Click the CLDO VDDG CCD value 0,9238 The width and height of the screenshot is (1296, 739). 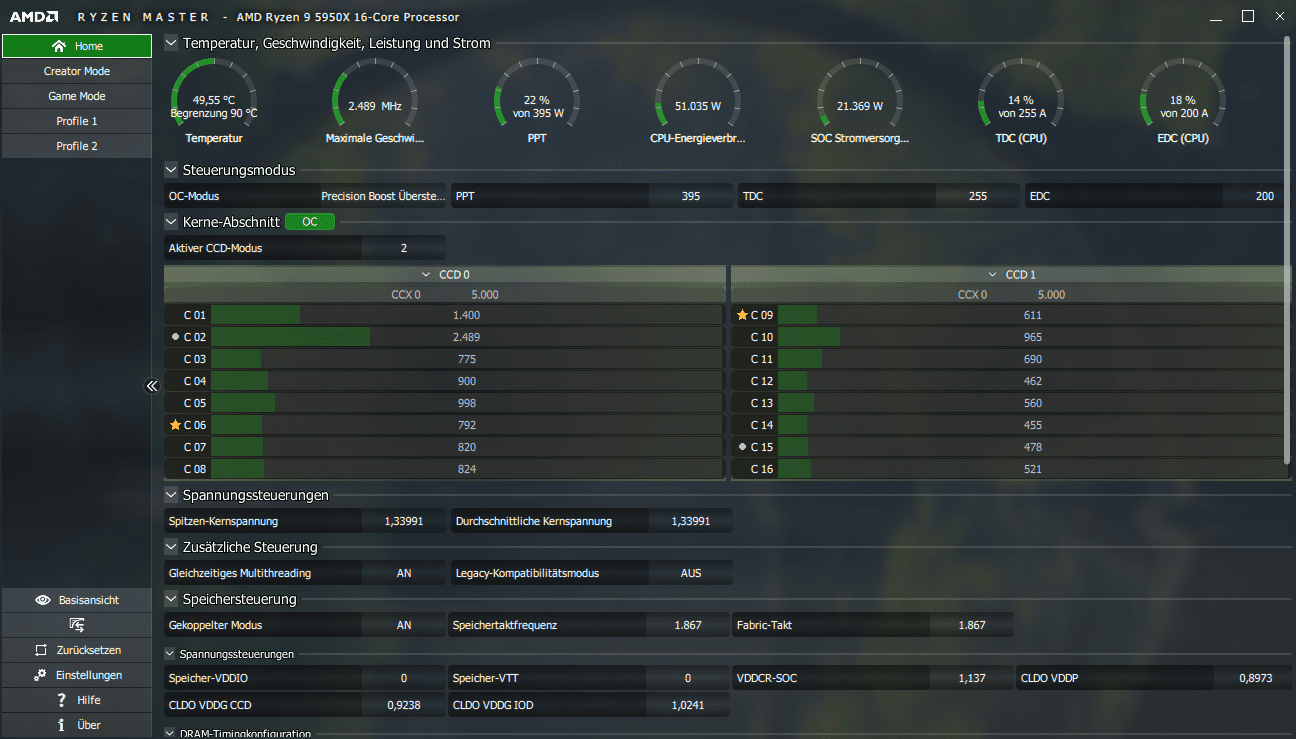404,705
